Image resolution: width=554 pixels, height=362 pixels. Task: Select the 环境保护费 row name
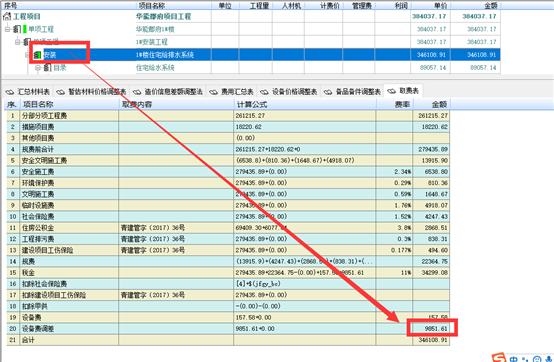pyautogui.click(x=38, y=183)
